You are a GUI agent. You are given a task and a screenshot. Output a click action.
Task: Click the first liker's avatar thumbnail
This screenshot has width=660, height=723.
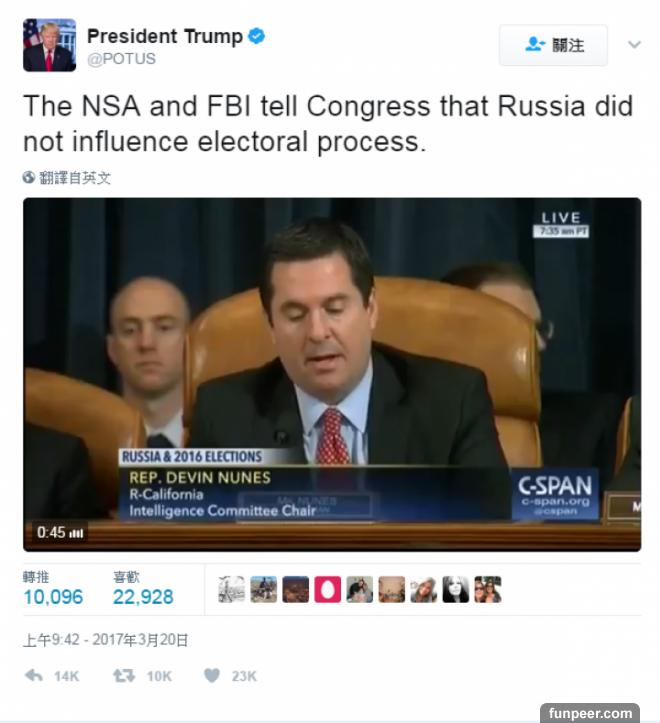(232, 589)
